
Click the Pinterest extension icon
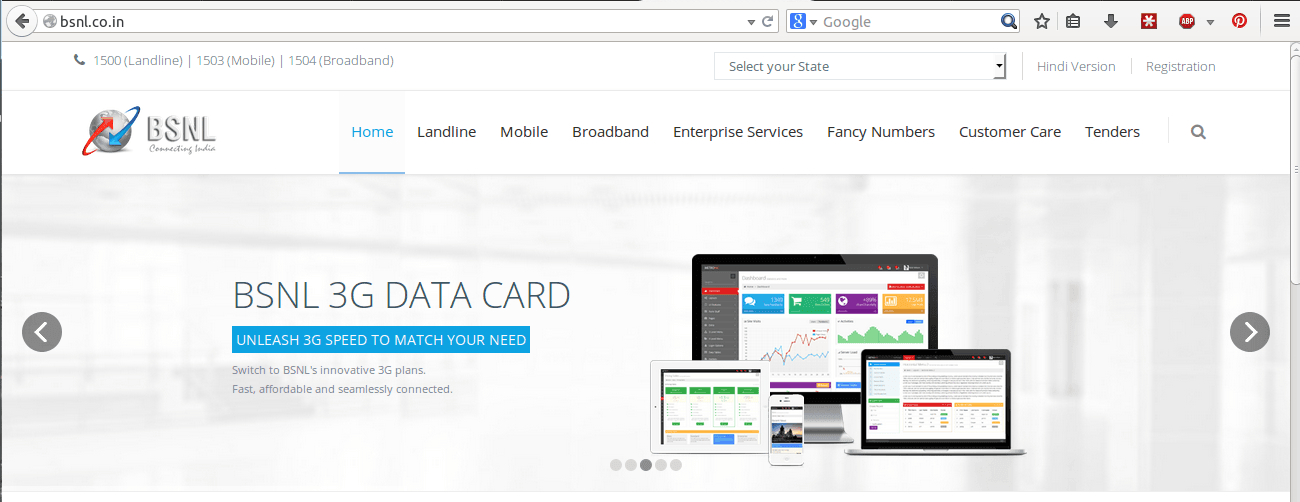click(1239, 21)
